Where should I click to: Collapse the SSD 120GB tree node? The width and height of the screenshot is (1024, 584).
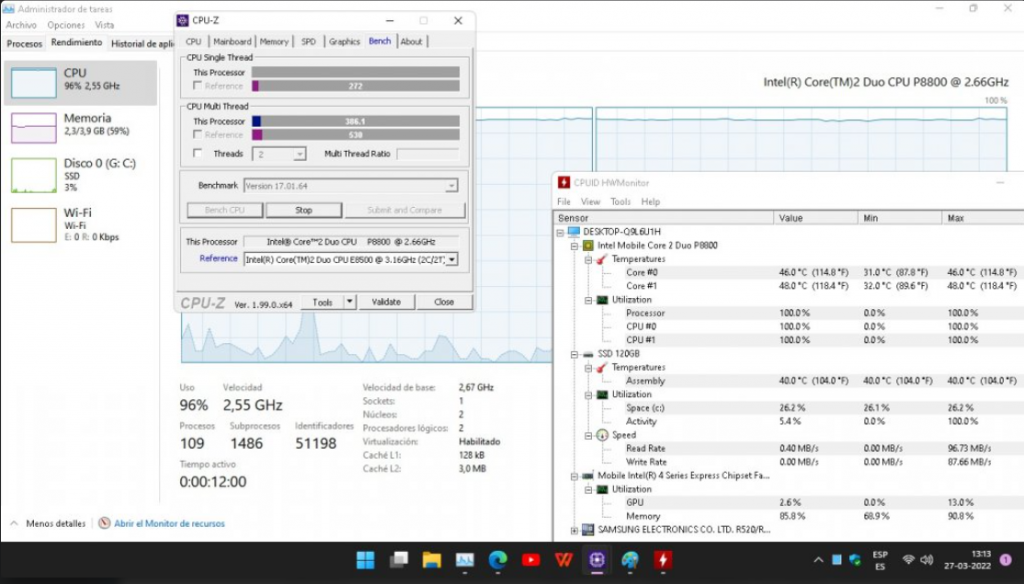click(574, 354)
